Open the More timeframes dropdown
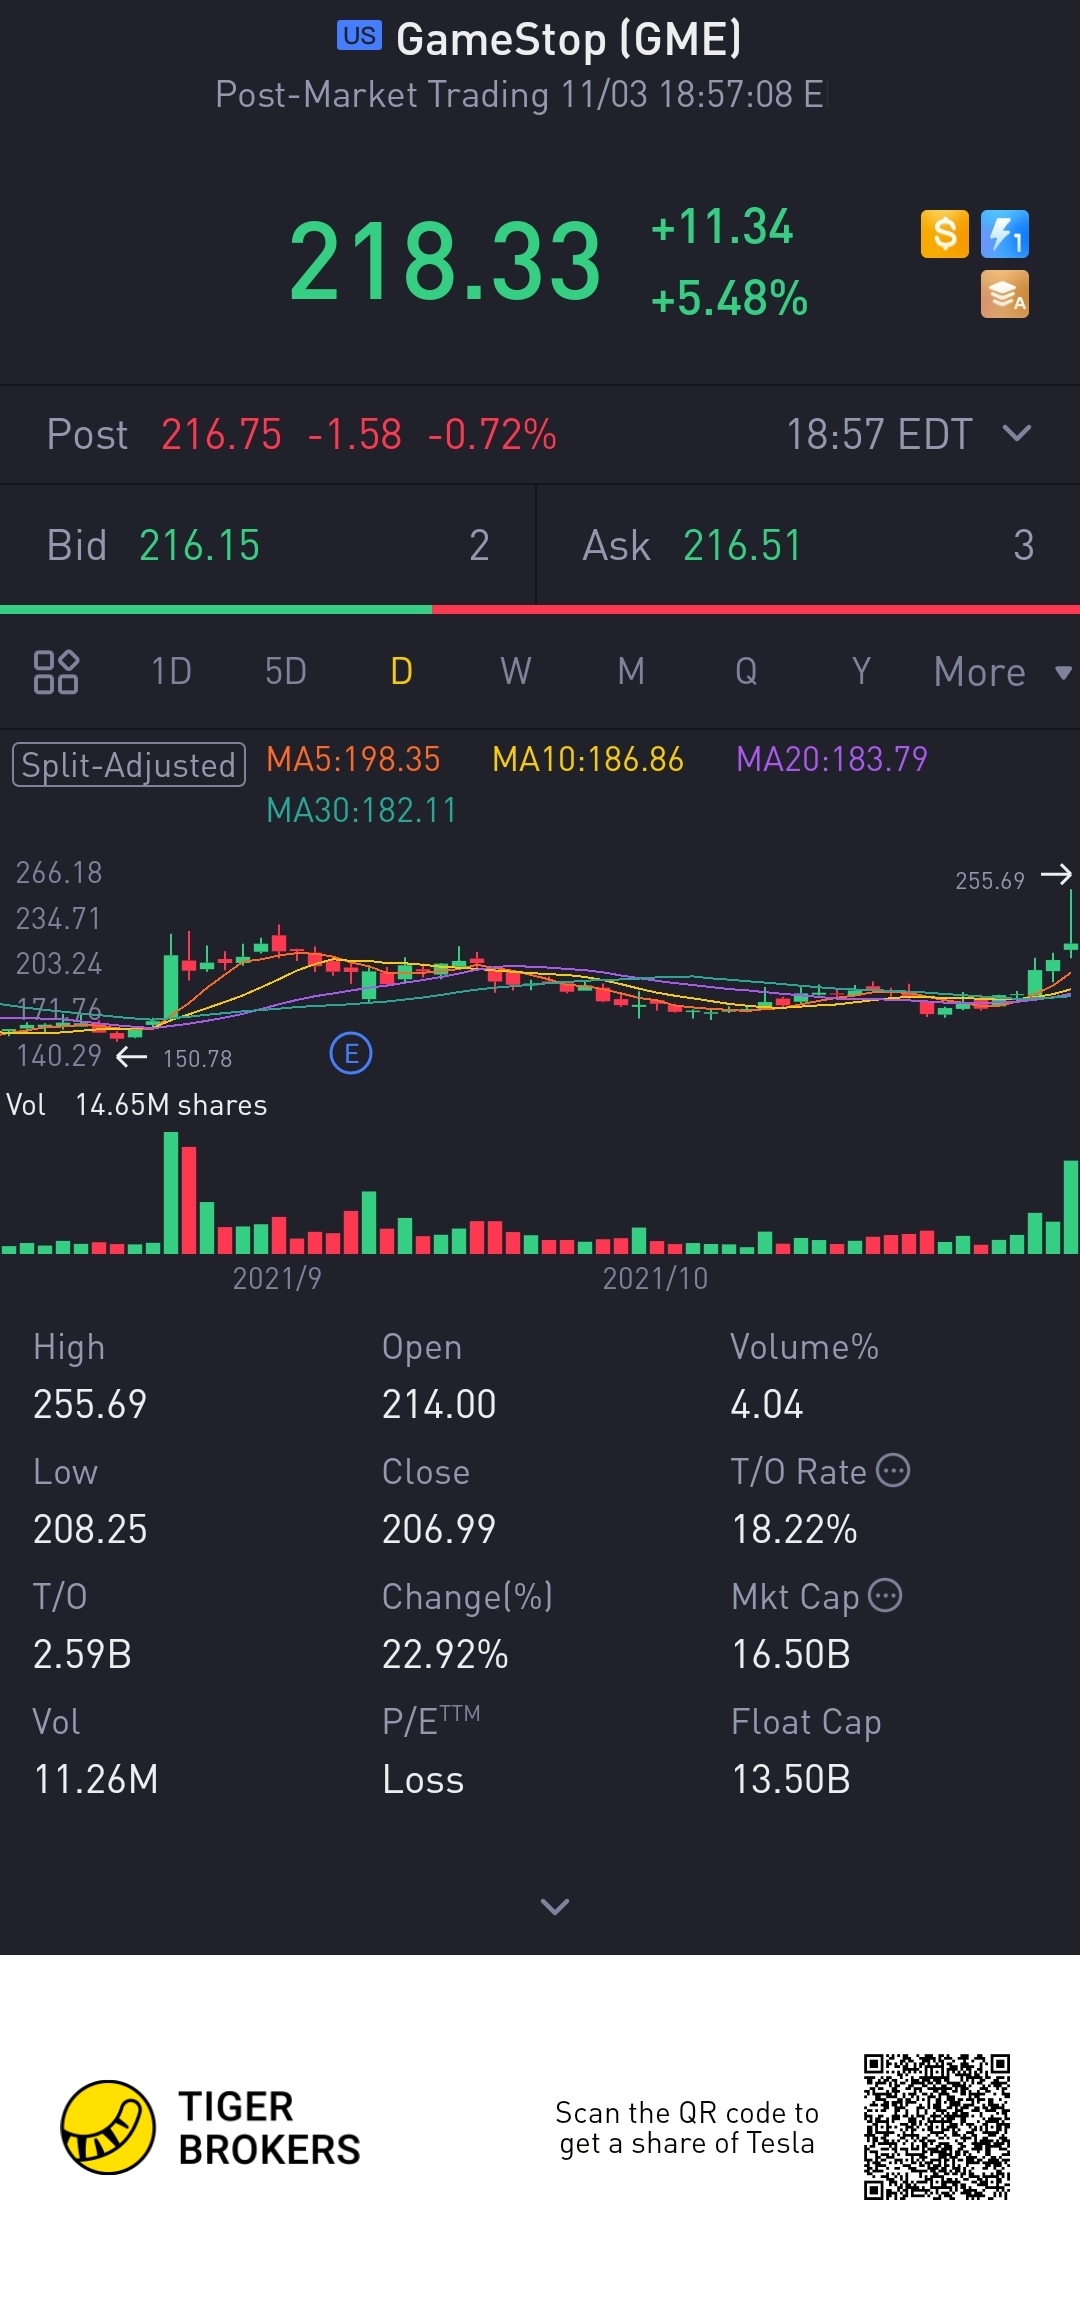Screen dimensions: 1080x2300 pyautogui.click(x=1003, y=672)
